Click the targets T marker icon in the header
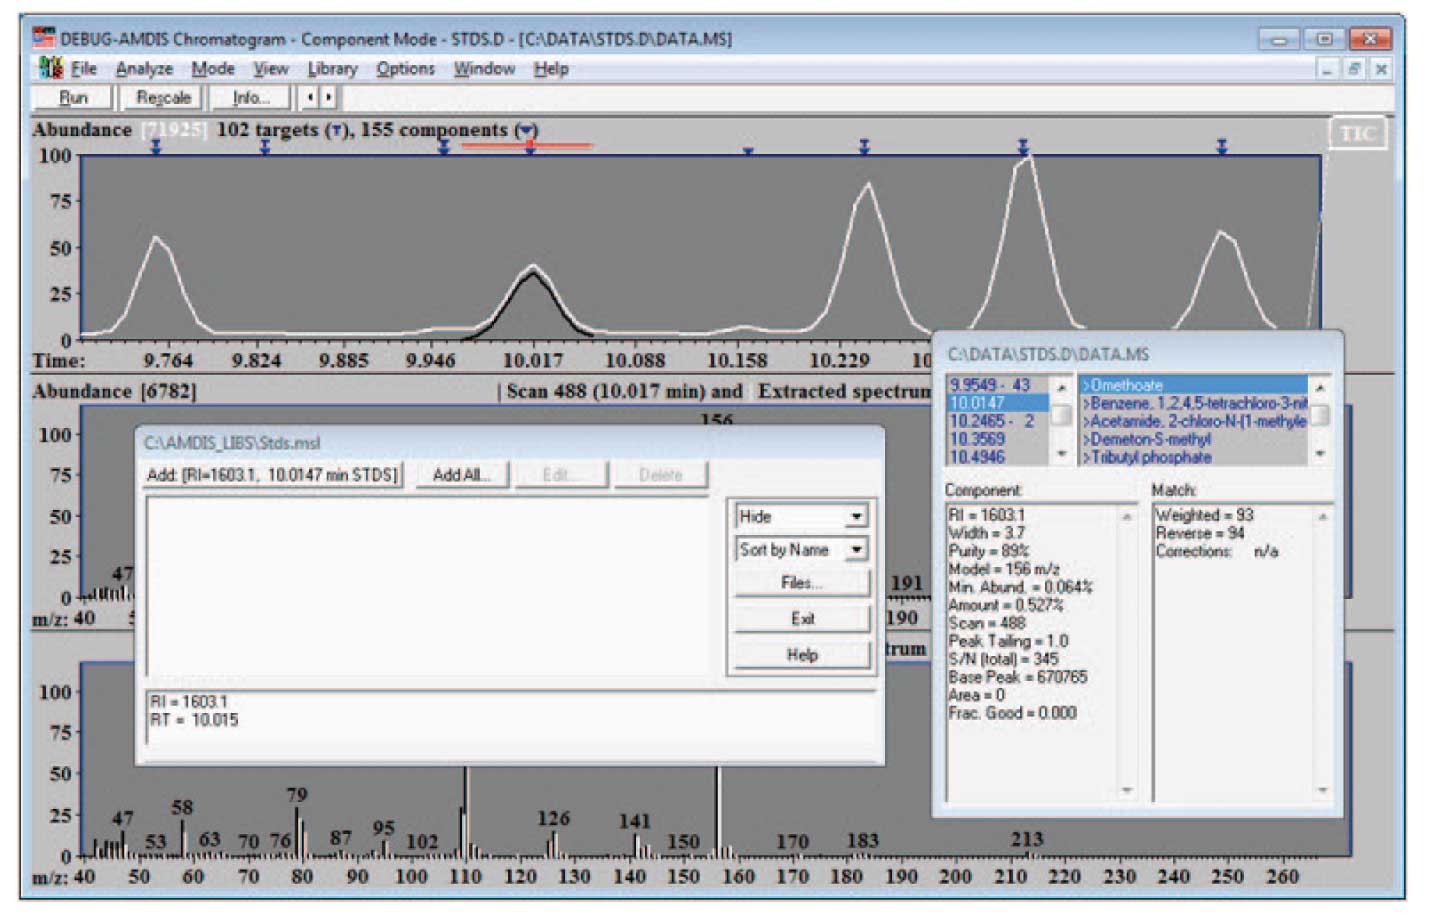 [x=337, y=131]
